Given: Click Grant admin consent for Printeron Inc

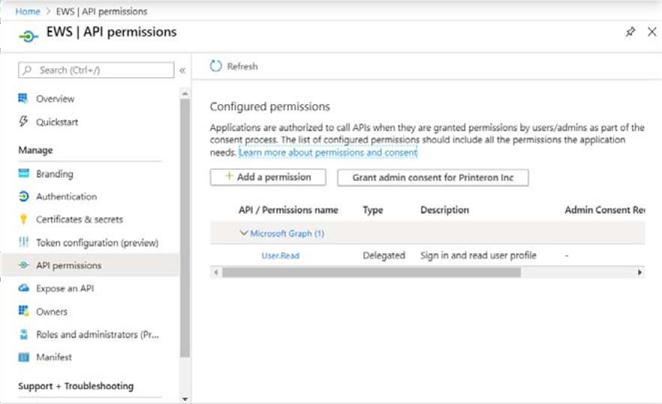Looking at the screenshot, I should click(x=433, y=178).
